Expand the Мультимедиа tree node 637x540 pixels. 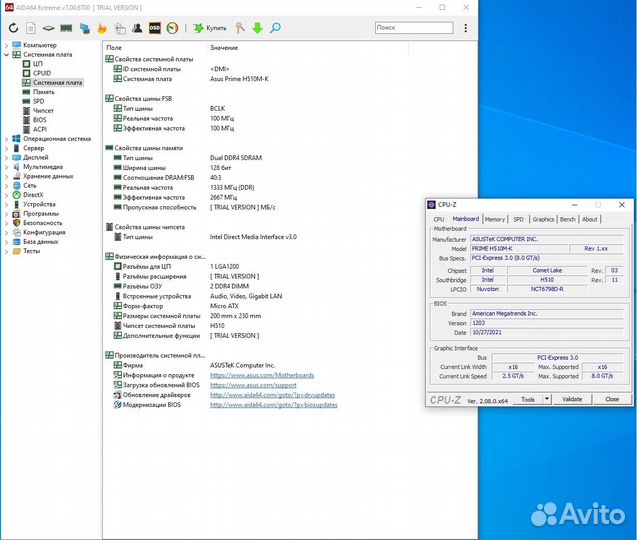(6, 167)
